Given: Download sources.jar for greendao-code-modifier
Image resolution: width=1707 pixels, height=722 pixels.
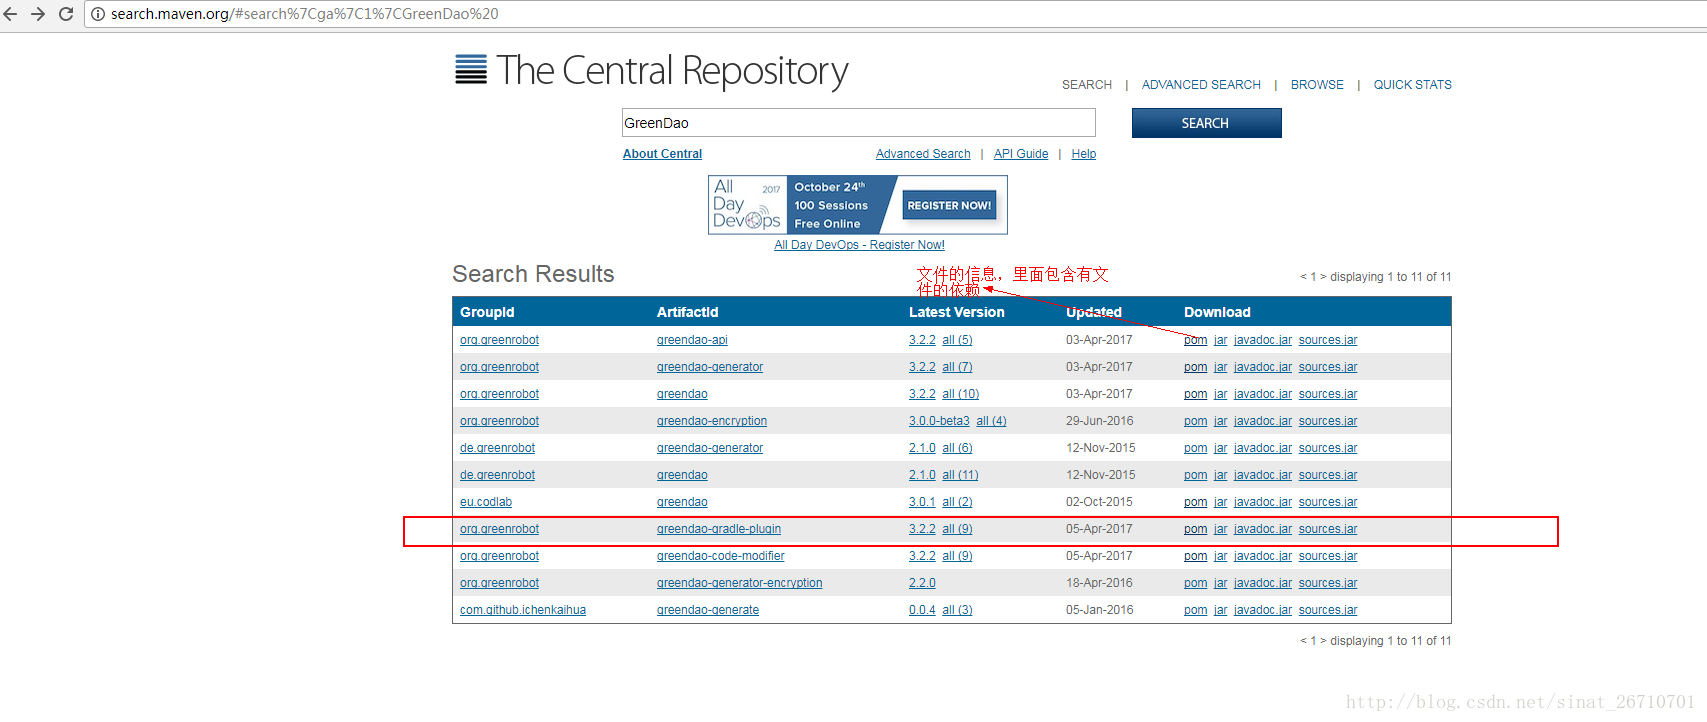Looking at the screenshot, I should coord(1328,556).
